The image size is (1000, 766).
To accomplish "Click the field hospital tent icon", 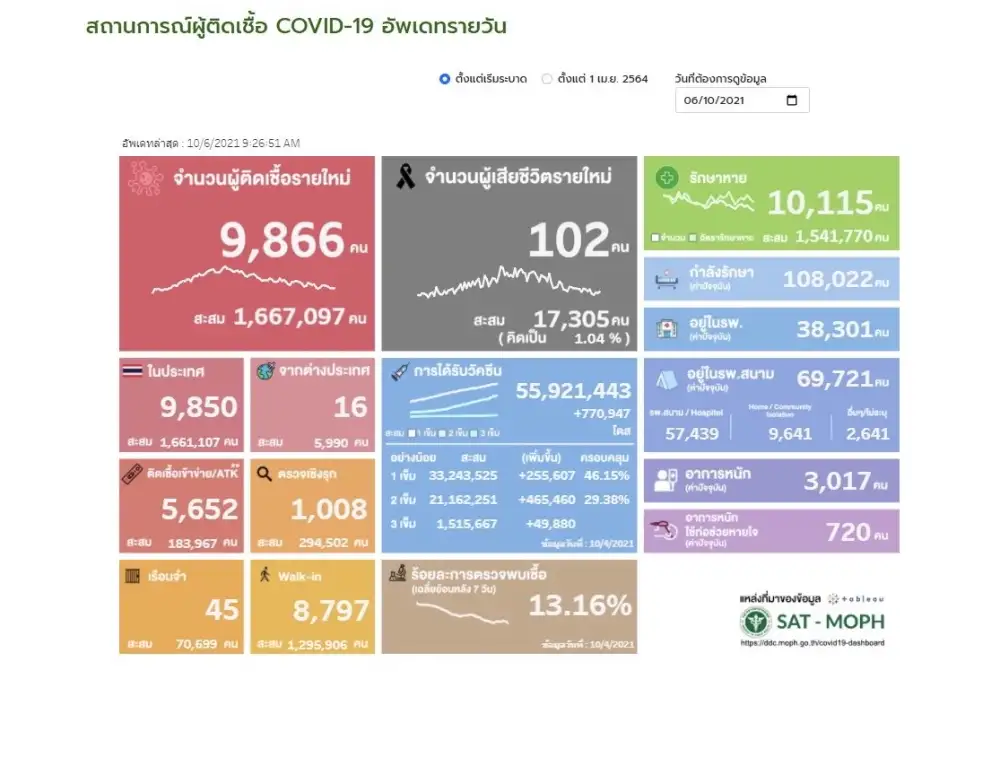I will [x=664, y=379].
